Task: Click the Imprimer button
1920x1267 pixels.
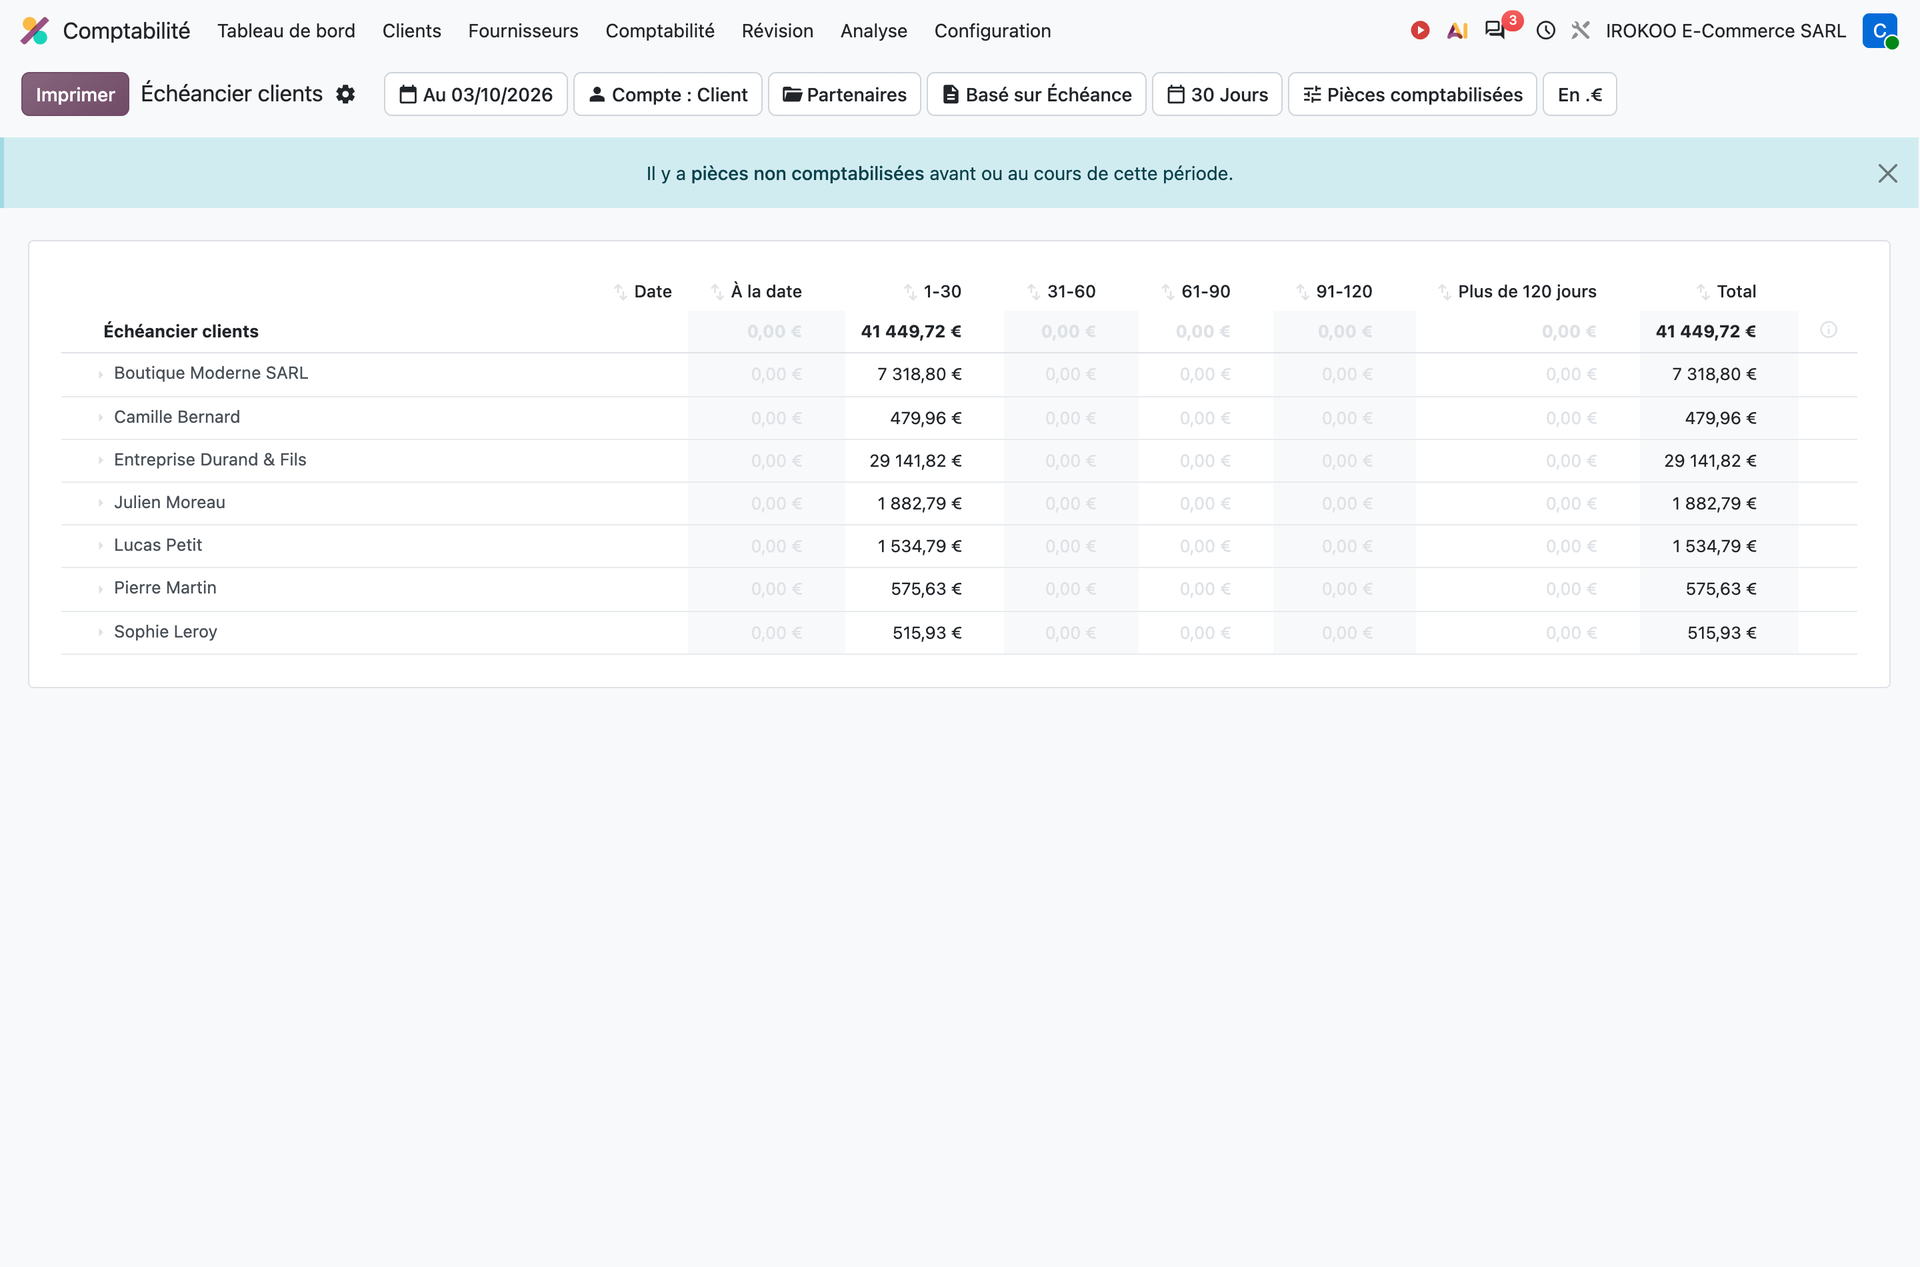Action: (75, 94)
